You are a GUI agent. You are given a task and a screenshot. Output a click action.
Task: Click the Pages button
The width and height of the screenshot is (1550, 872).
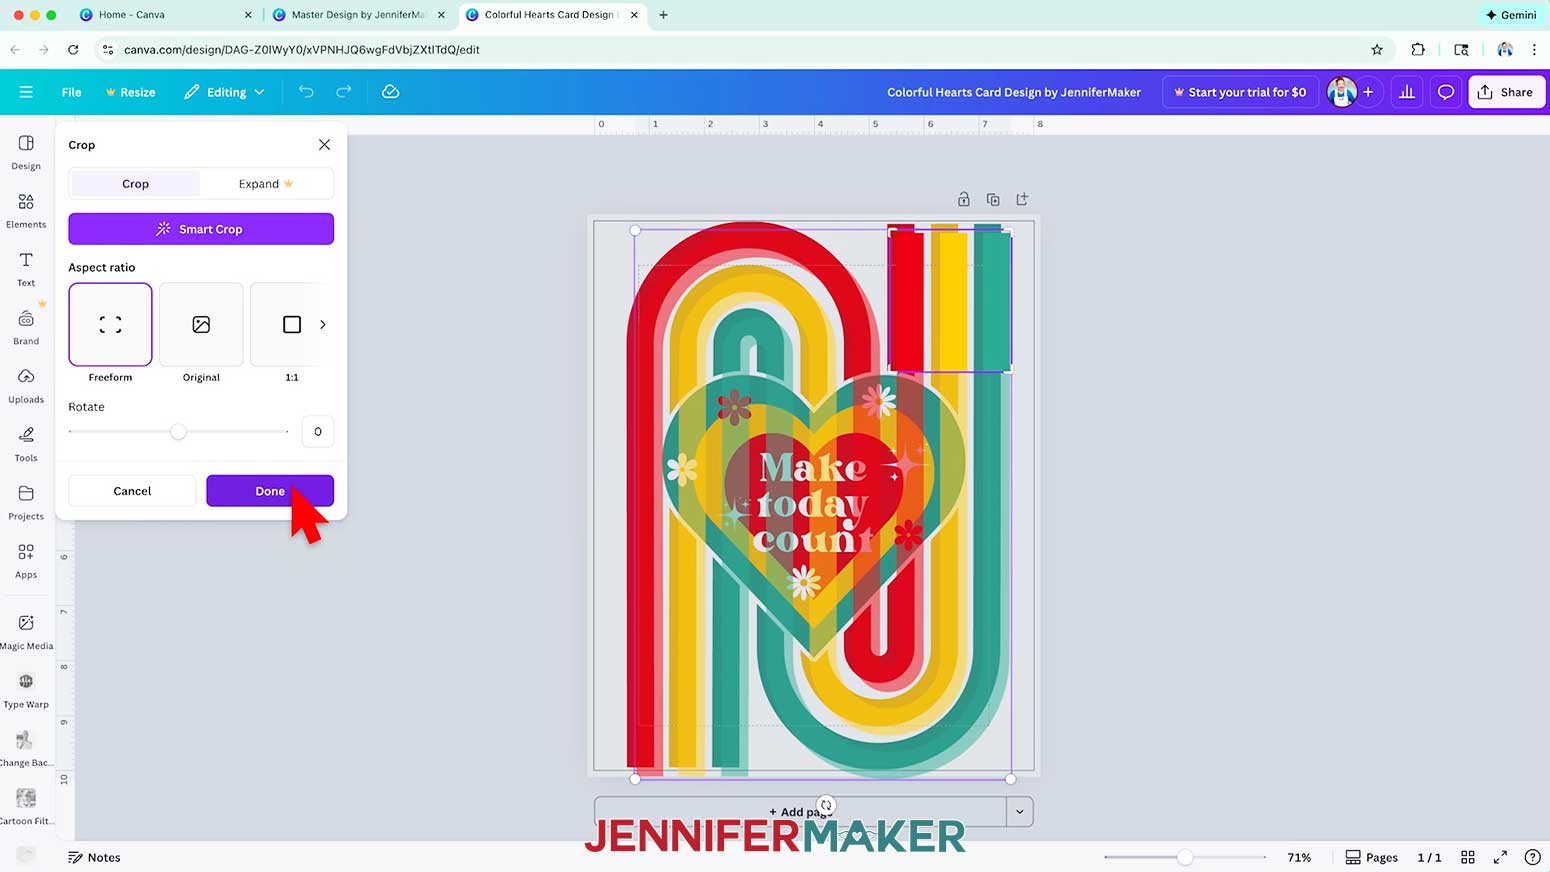click(x=1372, y=857)
